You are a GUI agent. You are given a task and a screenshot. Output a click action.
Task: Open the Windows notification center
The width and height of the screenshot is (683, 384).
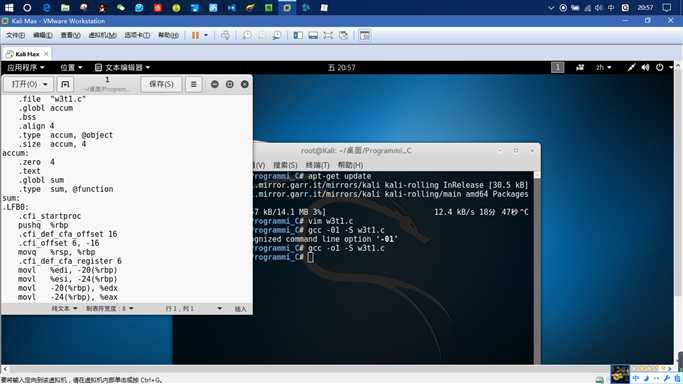tap(666, 7)
